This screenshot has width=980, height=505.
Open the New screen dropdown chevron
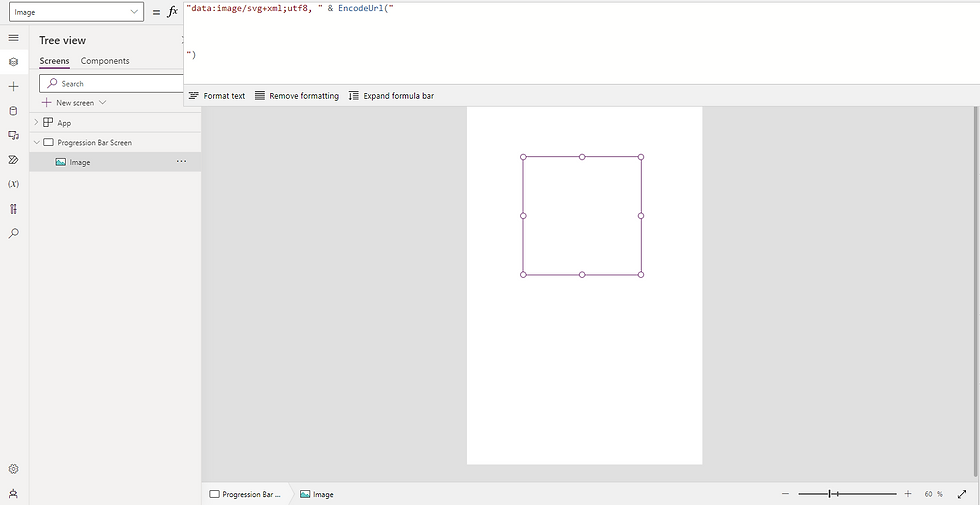pos(103,102)
